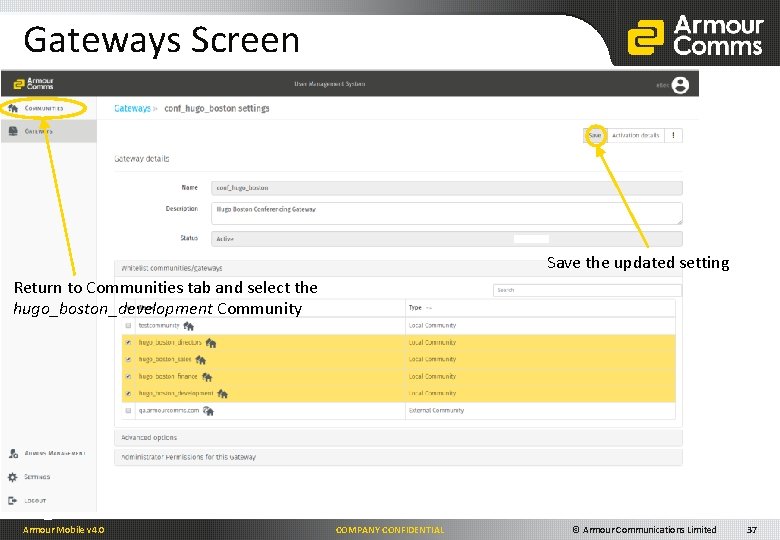
Task: Open the Gateways sidebar tab
Action: [48, 131]
